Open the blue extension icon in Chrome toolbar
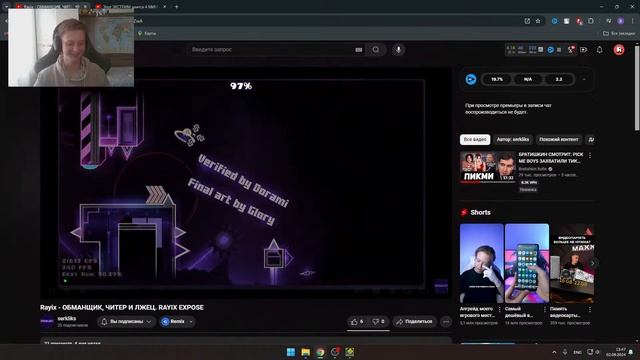Image resolution: width=640 pixels, height=360 pixels. [554, 21]
